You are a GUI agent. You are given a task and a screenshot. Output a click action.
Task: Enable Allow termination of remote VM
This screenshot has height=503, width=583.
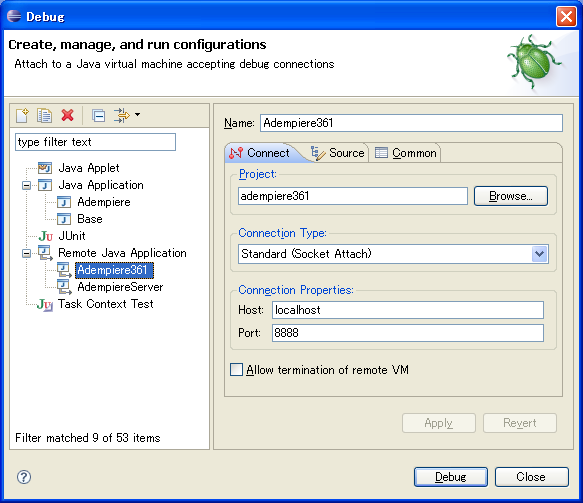[236, 370]
